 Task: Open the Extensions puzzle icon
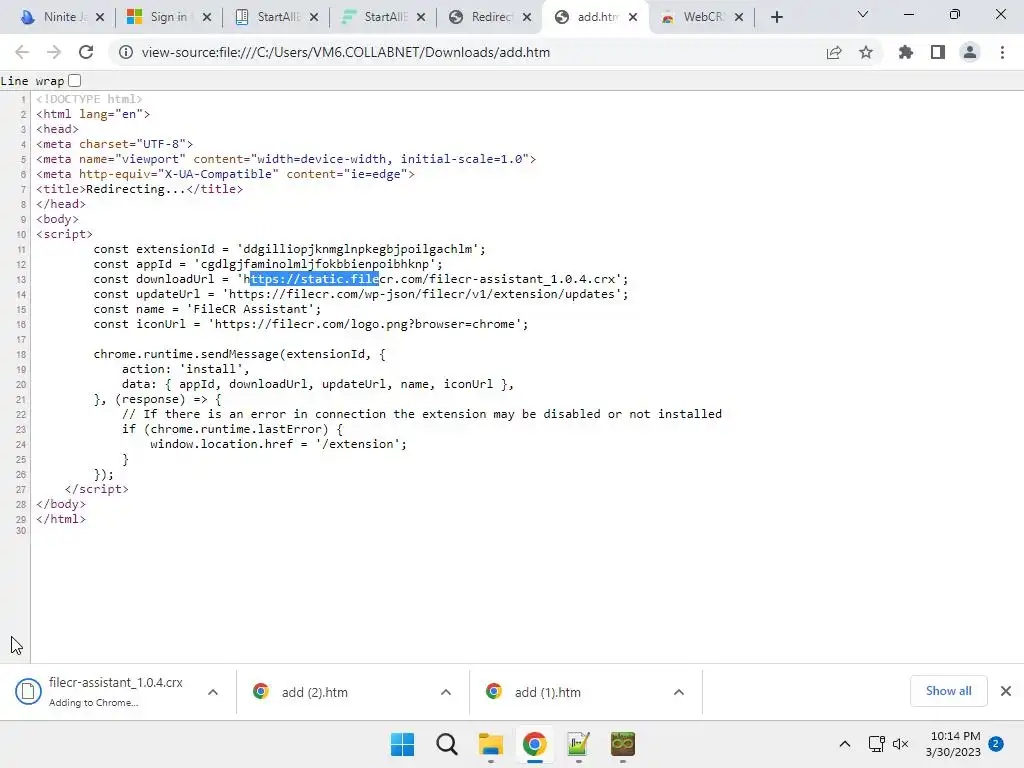click(905, 52)
